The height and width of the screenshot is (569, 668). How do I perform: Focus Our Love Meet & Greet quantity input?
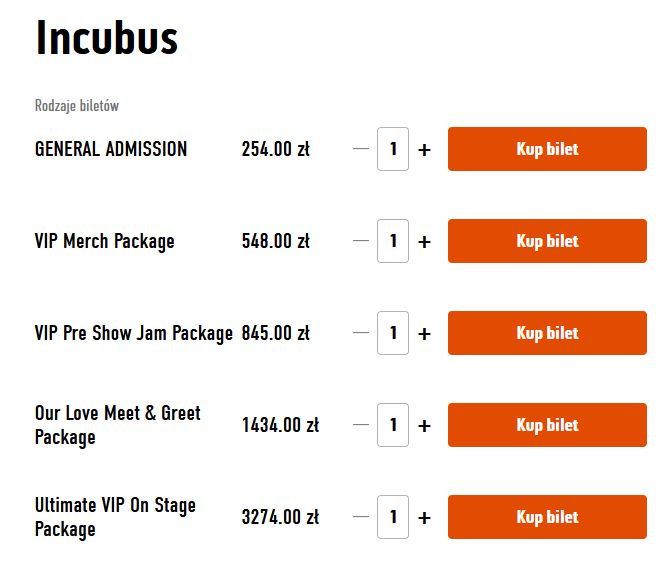393,425
